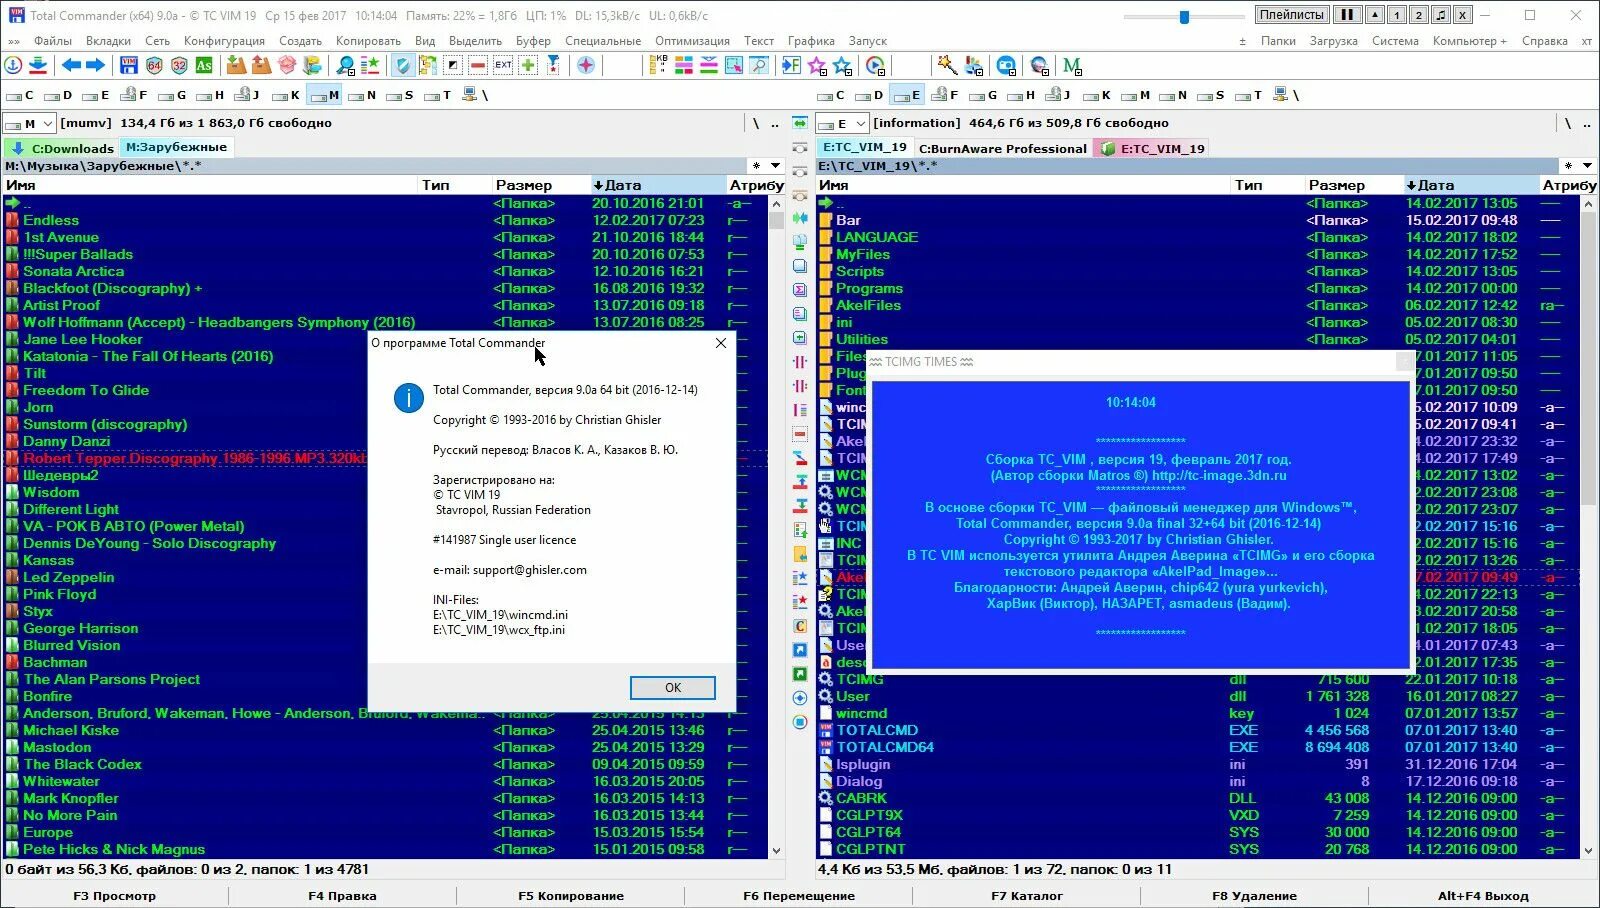1600x908 pixels.
Task: Click the volume slider in title bar
Action: tap(1184, 16)
